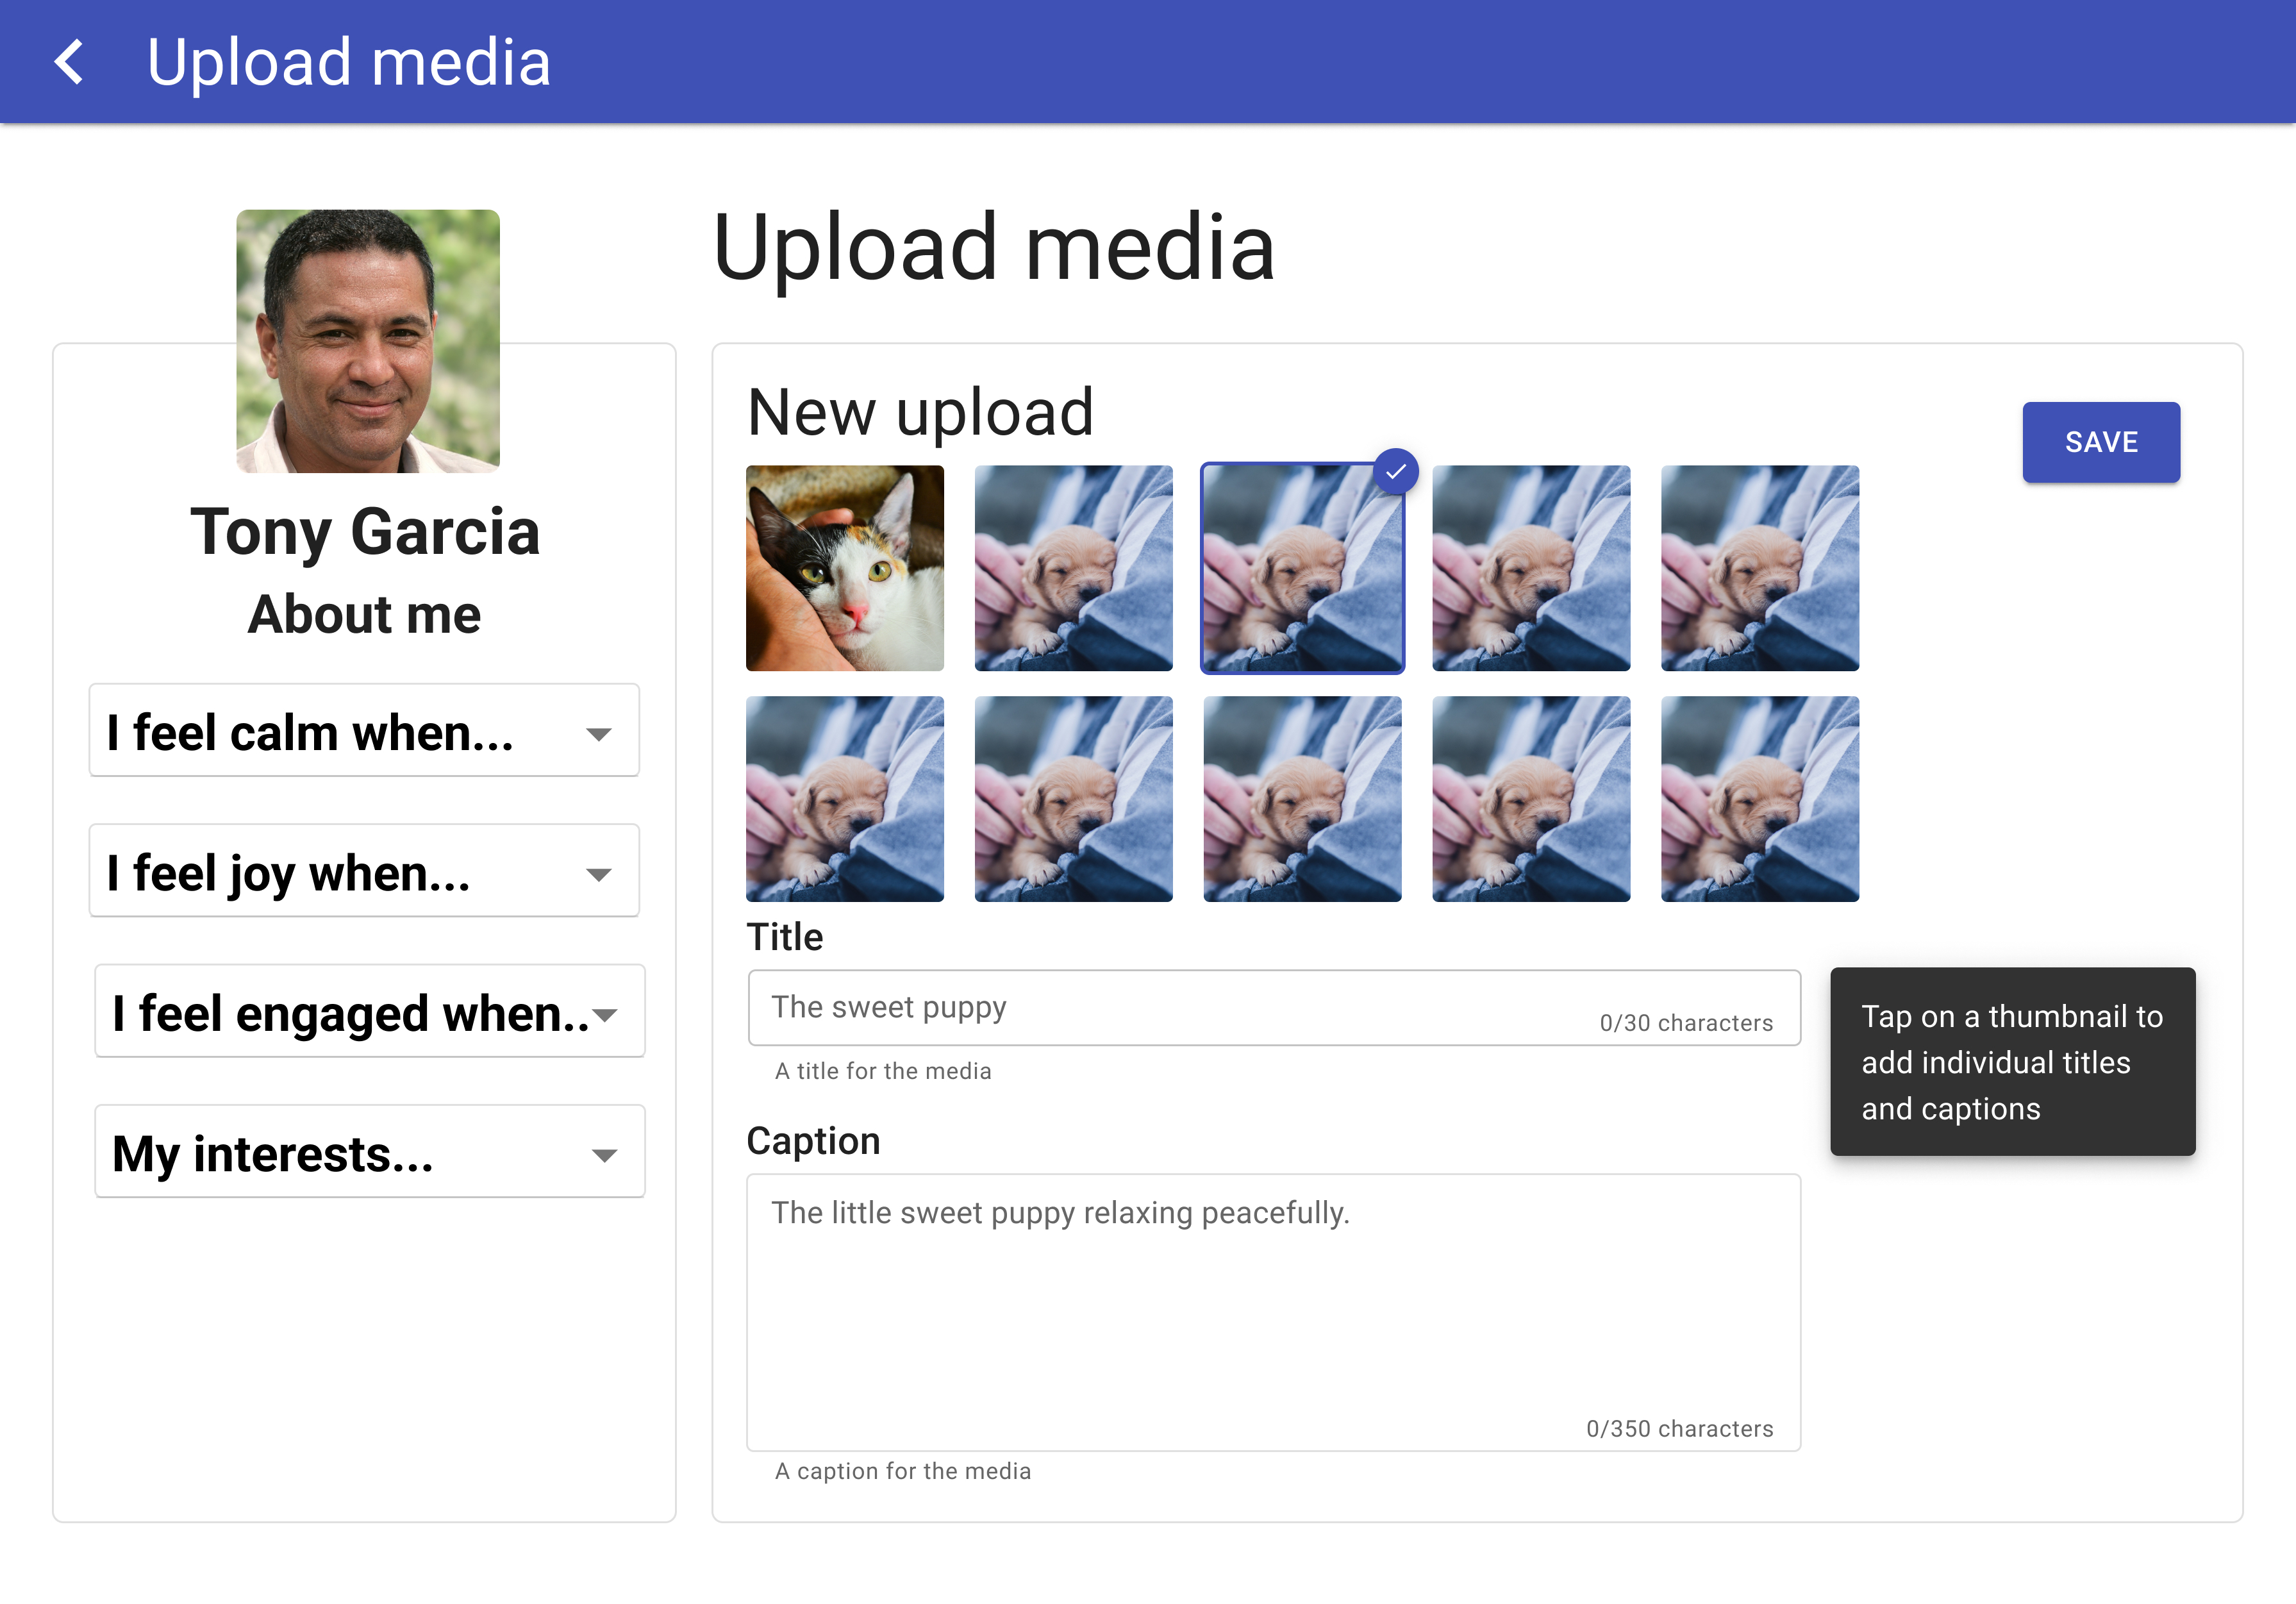Select the cat photo thumbnail
Viewport: 2296px width, 1604px height.
pos(845,568)
